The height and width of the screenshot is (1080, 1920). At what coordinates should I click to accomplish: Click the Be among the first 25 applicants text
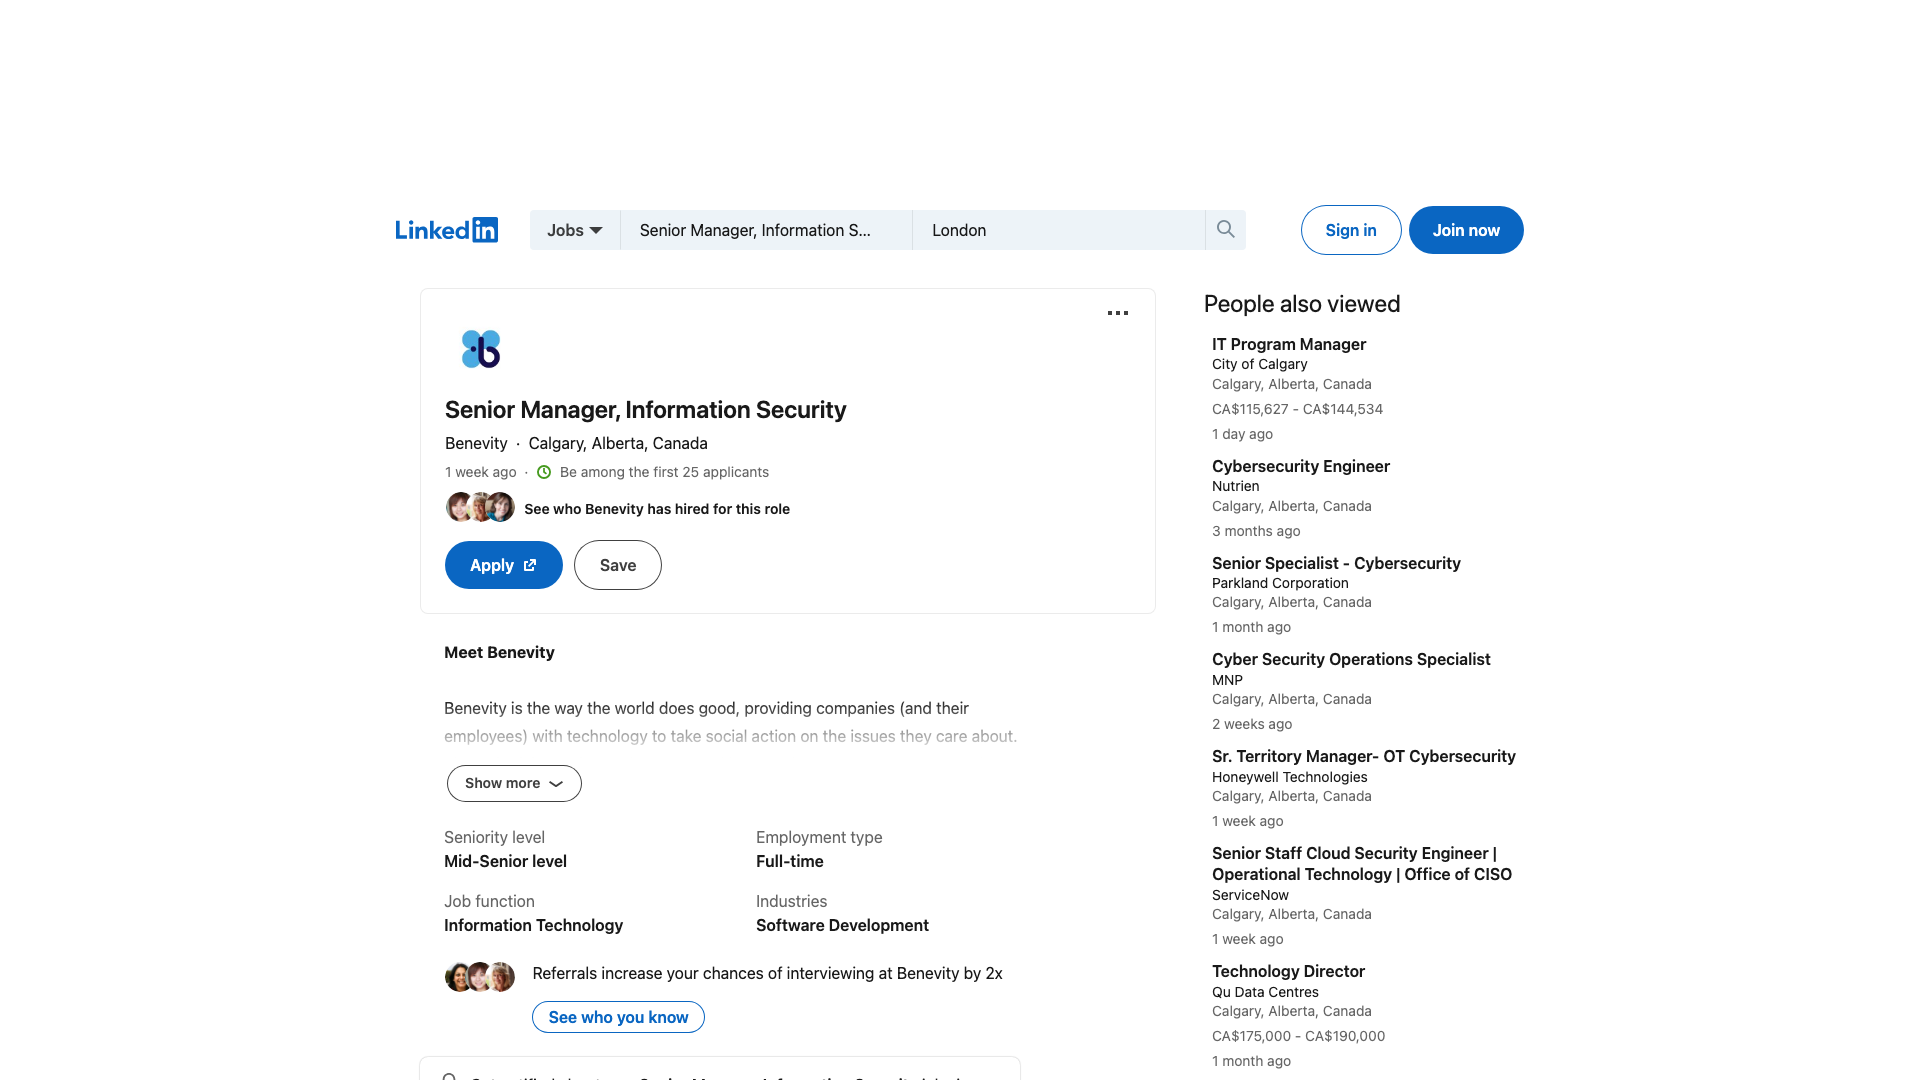664,472
